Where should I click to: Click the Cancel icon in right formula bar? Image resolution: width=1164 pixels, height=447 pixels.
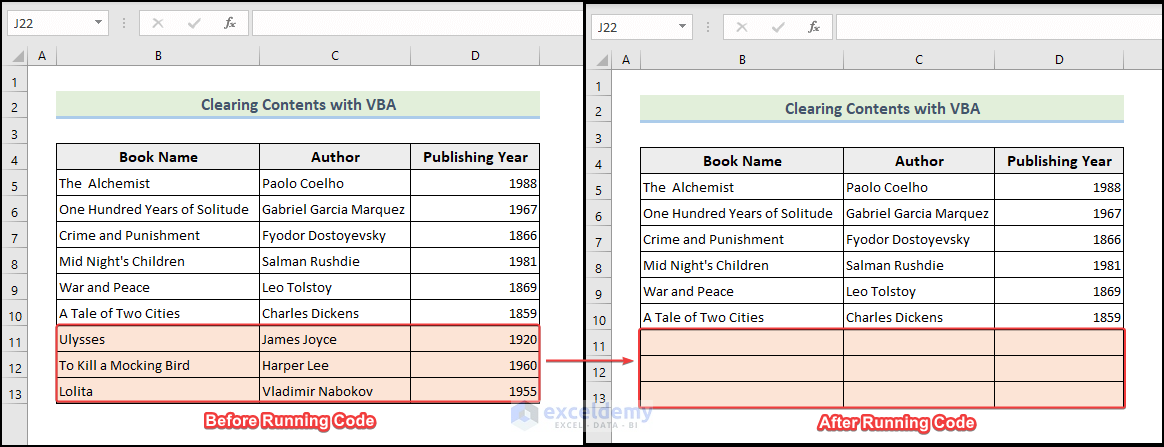pyautogui.click(x=742, y=27)
